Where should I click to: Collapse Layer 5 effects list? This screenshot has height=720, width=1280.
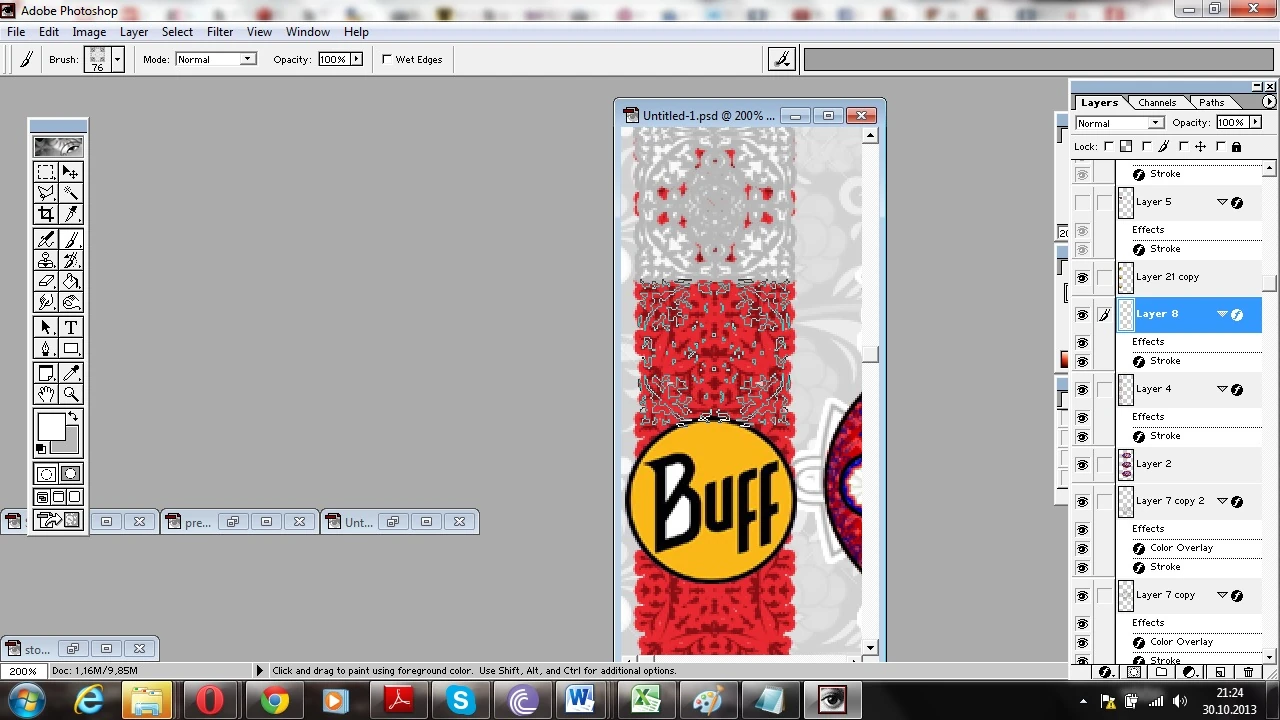(1222, 202)
